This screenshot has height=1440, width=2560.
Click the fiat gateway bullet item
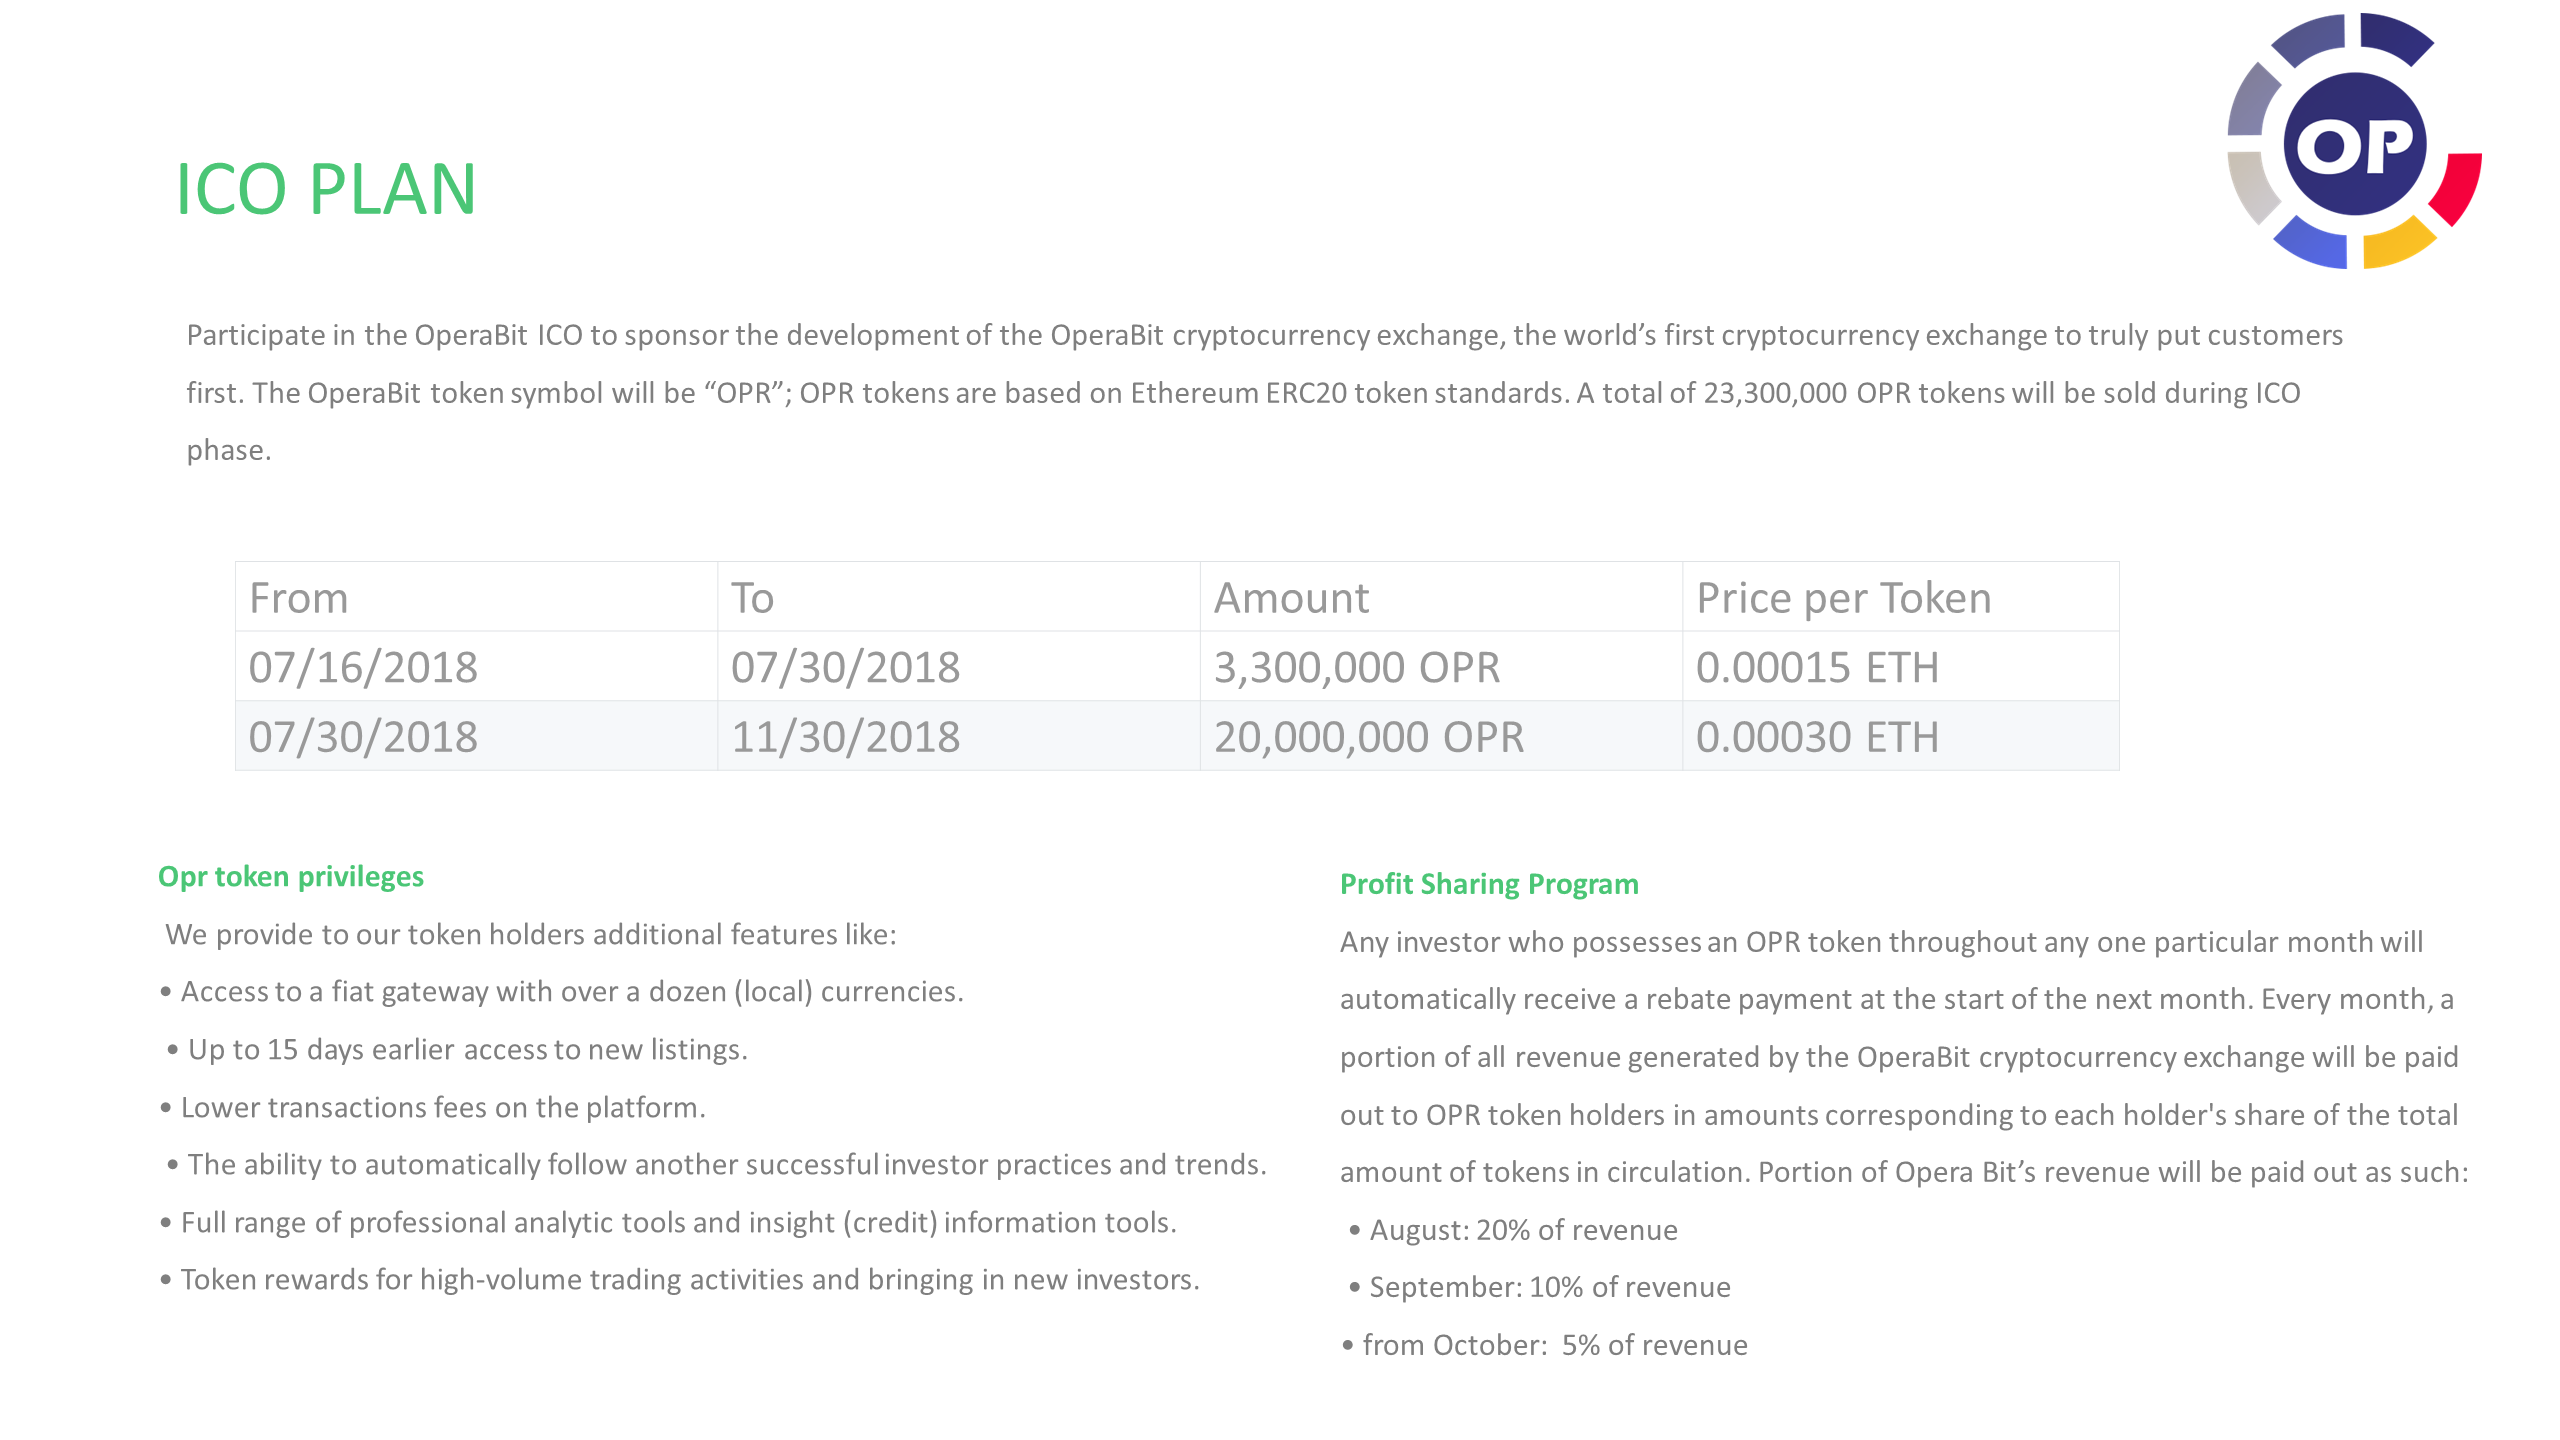pyautogui.click(x=562, y=992)
